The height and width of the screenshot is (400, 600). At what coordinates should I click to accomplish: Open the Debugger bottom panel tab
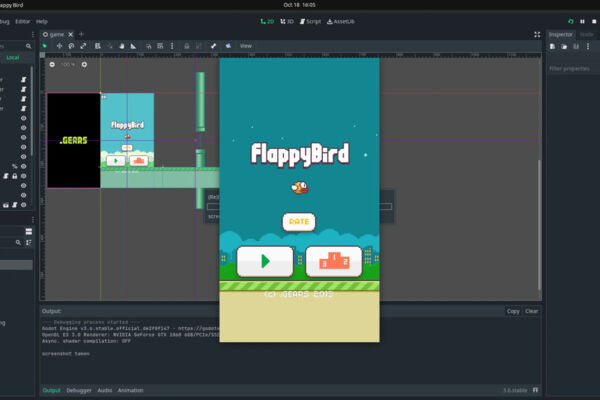tap(79, 390)
